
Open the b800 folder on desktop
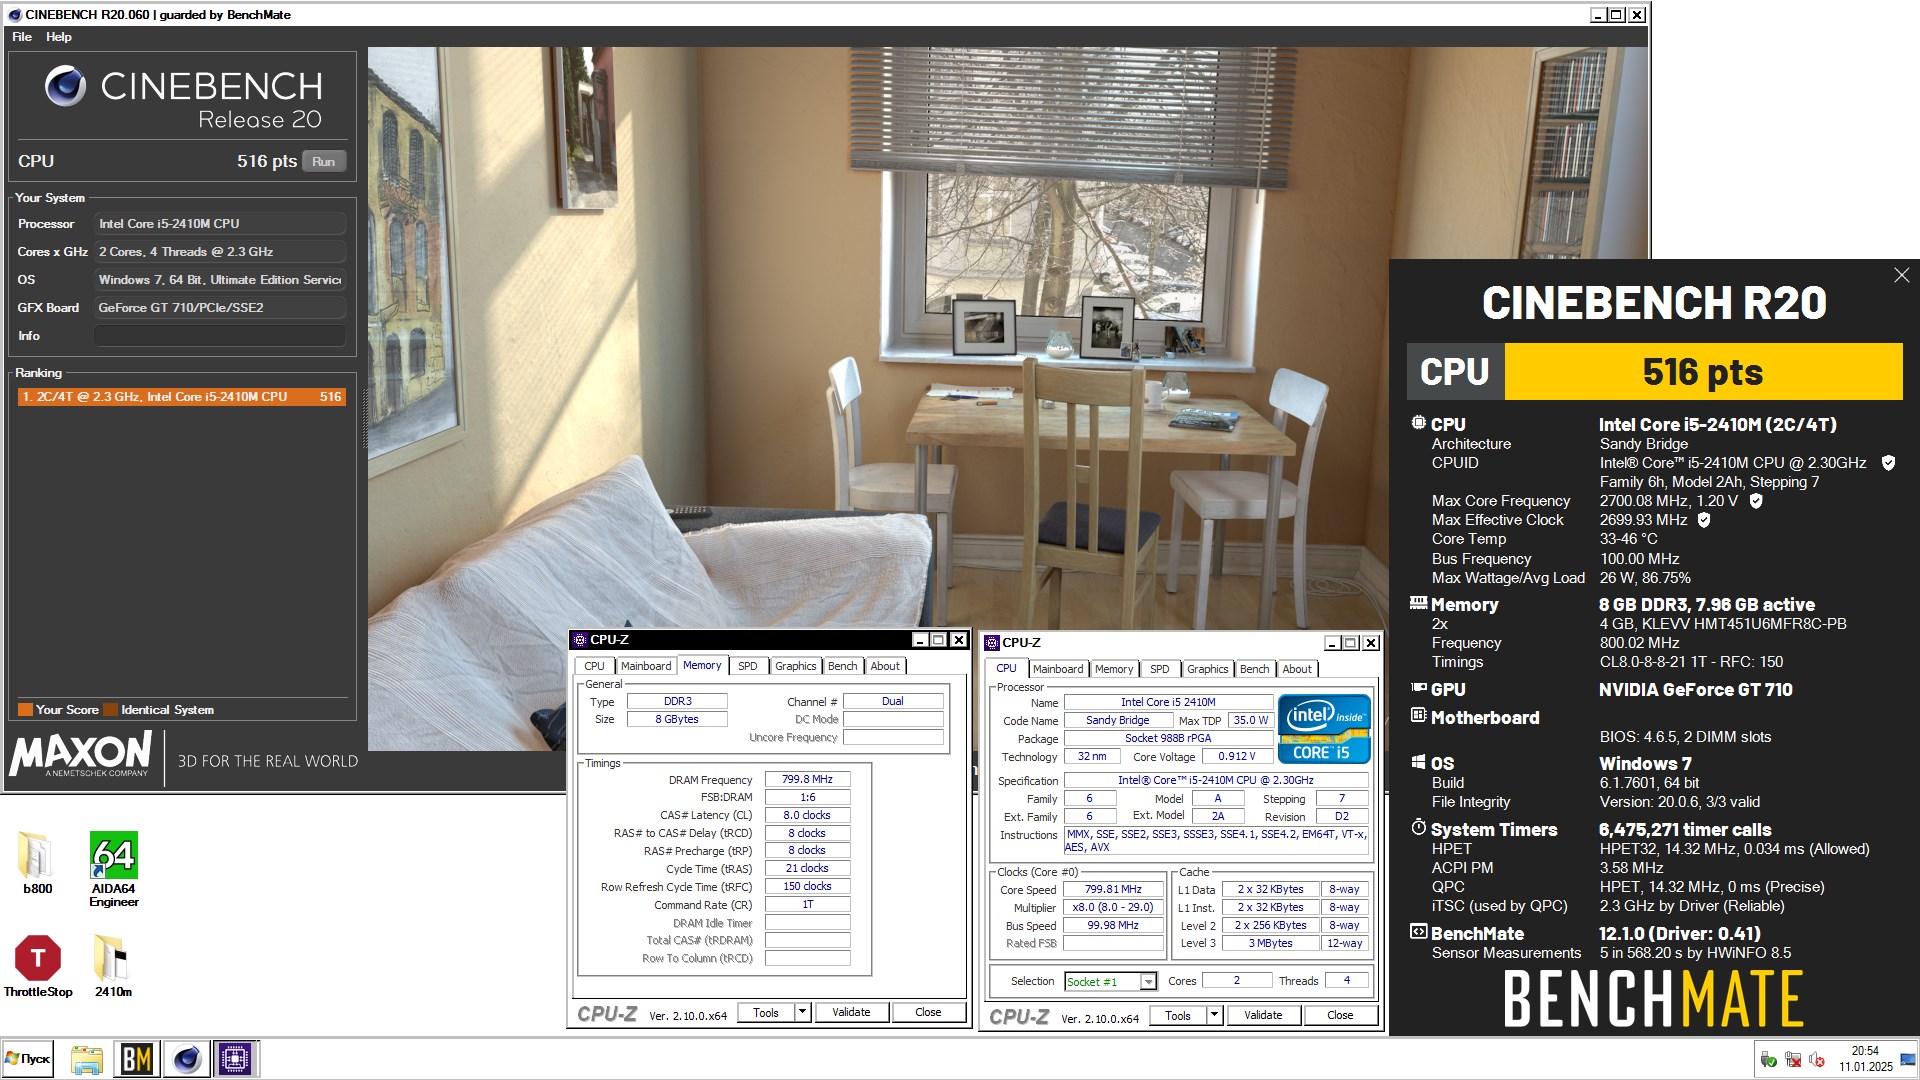tap(37, 862)
